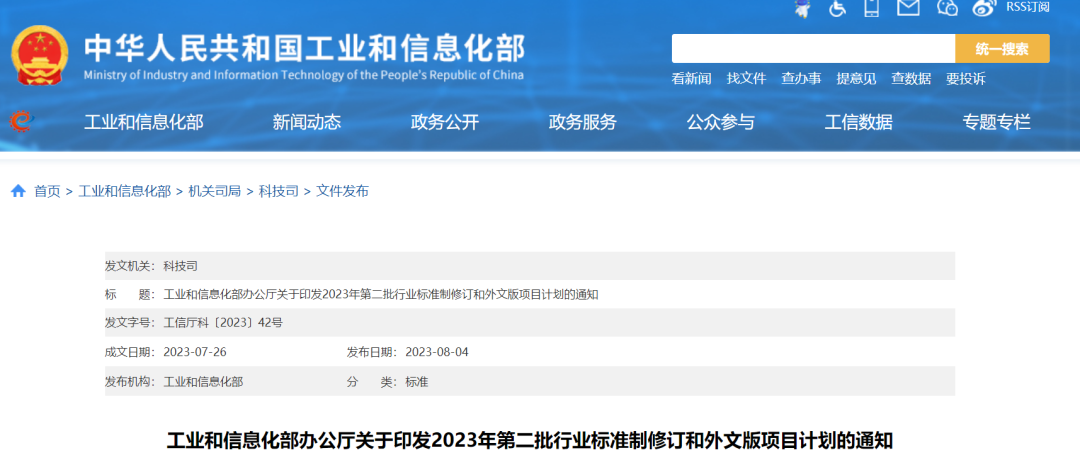Open the 专题专栏 navigation menu

[997, 123]
